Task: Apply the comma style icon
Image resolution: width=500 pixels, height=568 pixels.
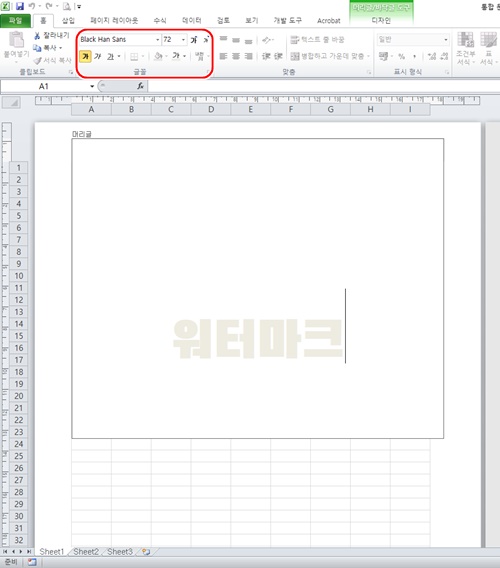Action: (414, 57)
